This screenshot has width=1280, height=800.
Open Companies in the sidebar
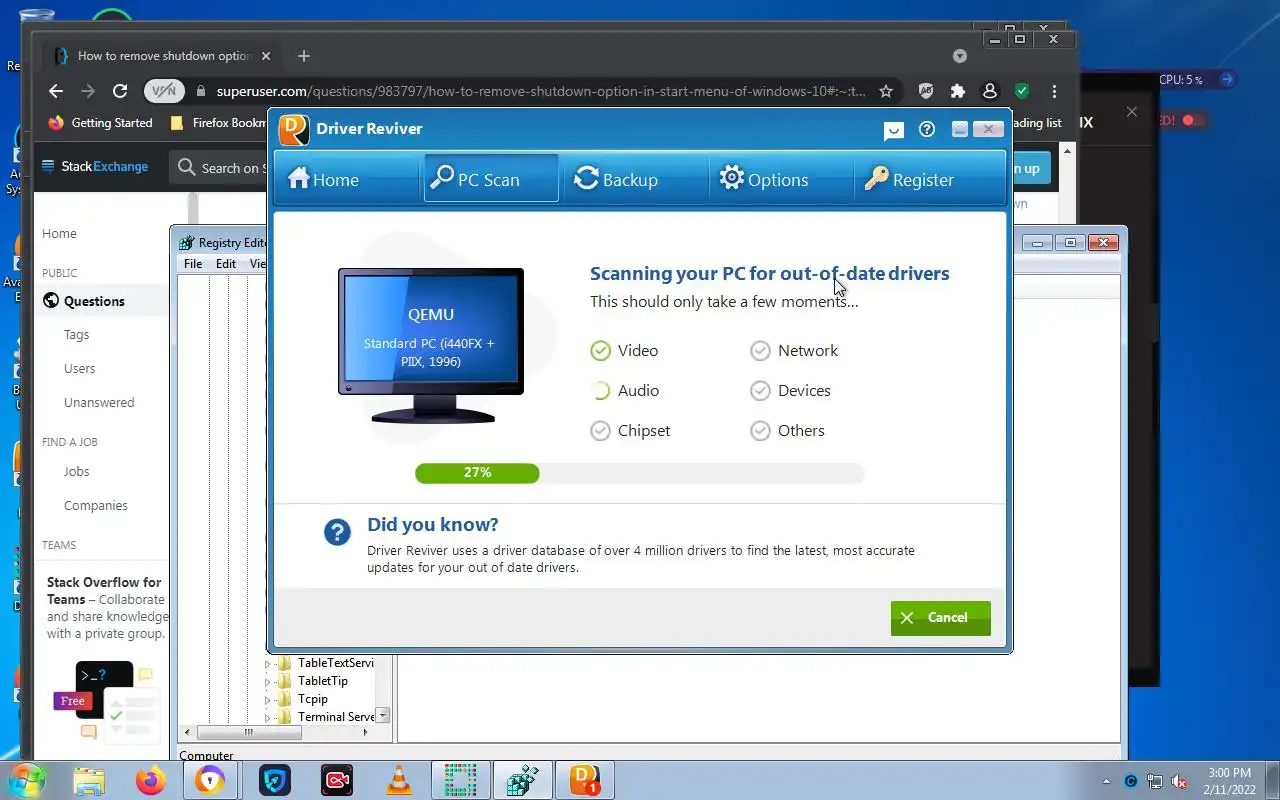click(96, 506)
